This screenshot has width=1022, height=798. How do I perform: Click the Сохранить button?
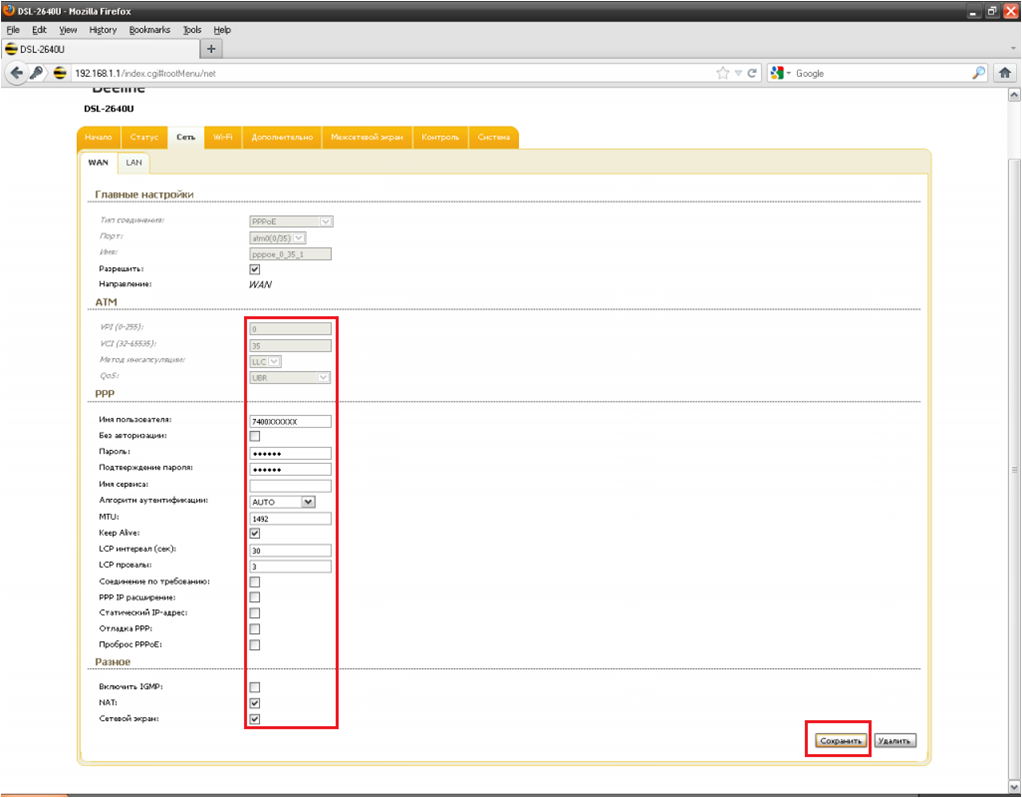coord(838,741)
